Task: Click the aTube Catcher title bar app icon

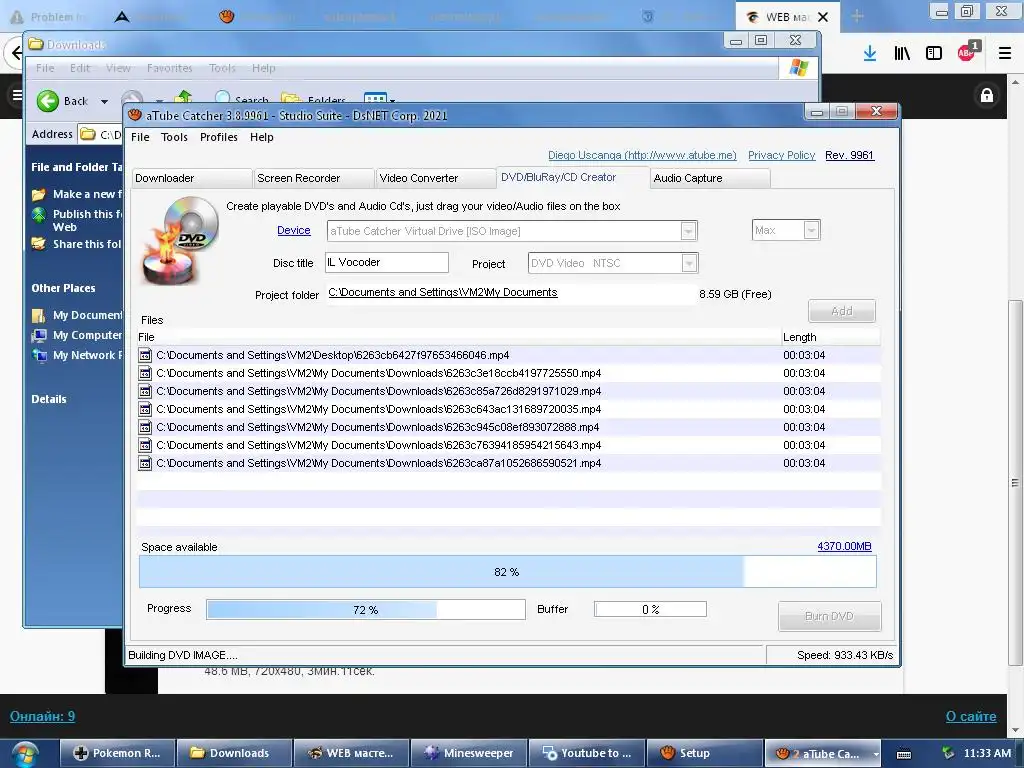Action: tap(135, 116)
